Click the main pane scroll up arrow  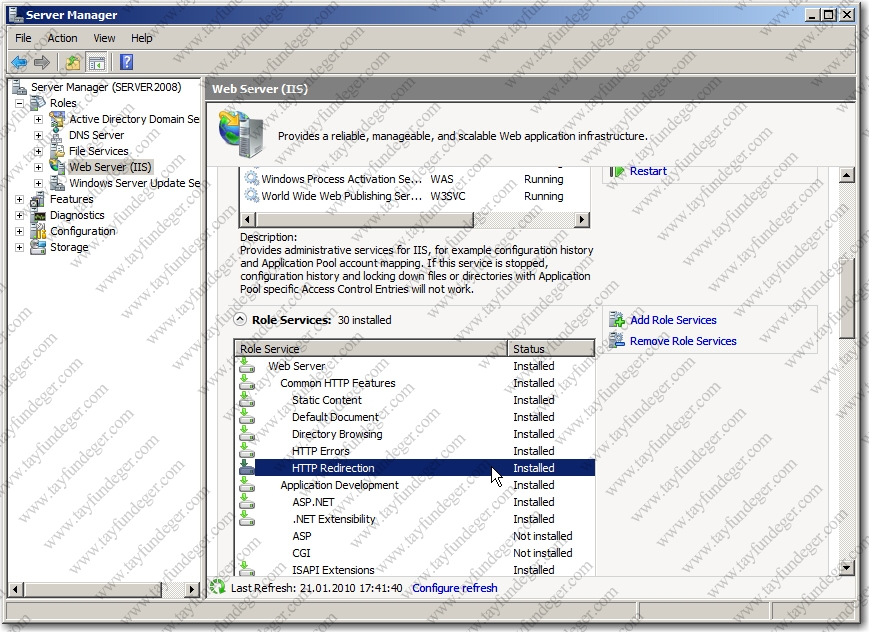(846, 175)
